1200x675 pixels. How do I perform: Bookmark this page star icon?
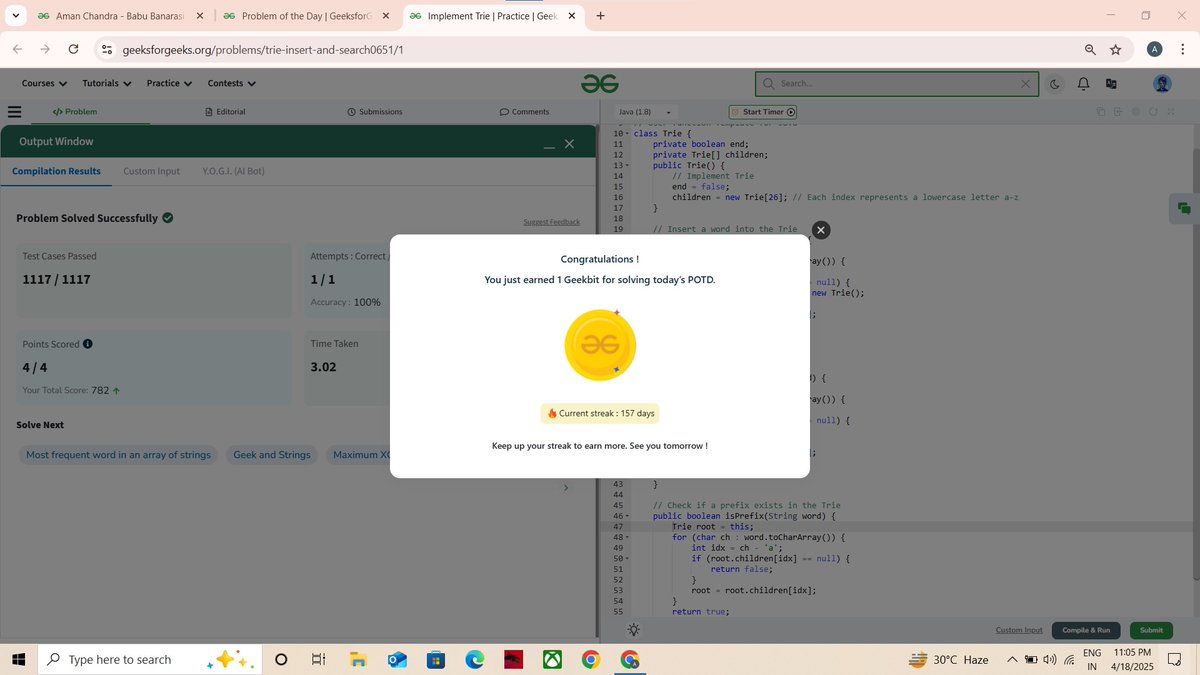click(1115, 49)
